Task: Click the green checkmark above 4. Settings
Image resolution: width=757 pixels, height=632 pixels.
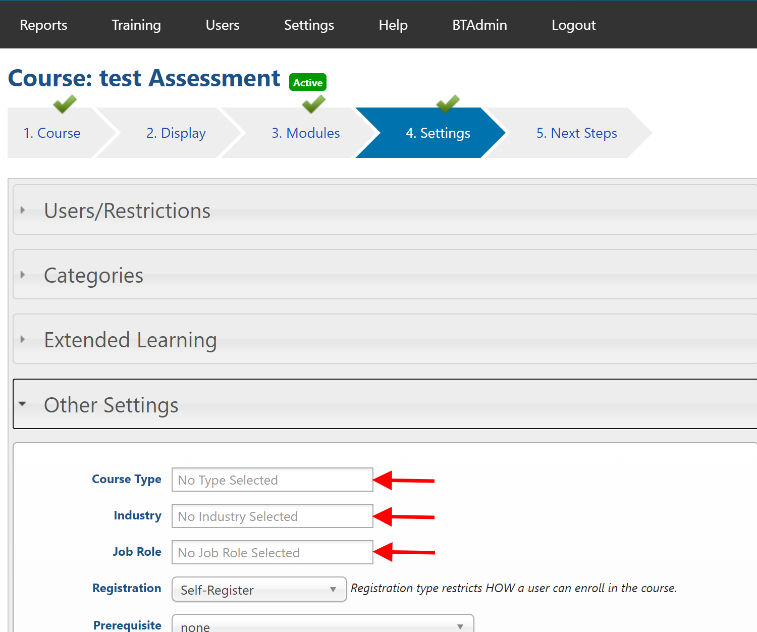Action: click(x=448, y=103)
